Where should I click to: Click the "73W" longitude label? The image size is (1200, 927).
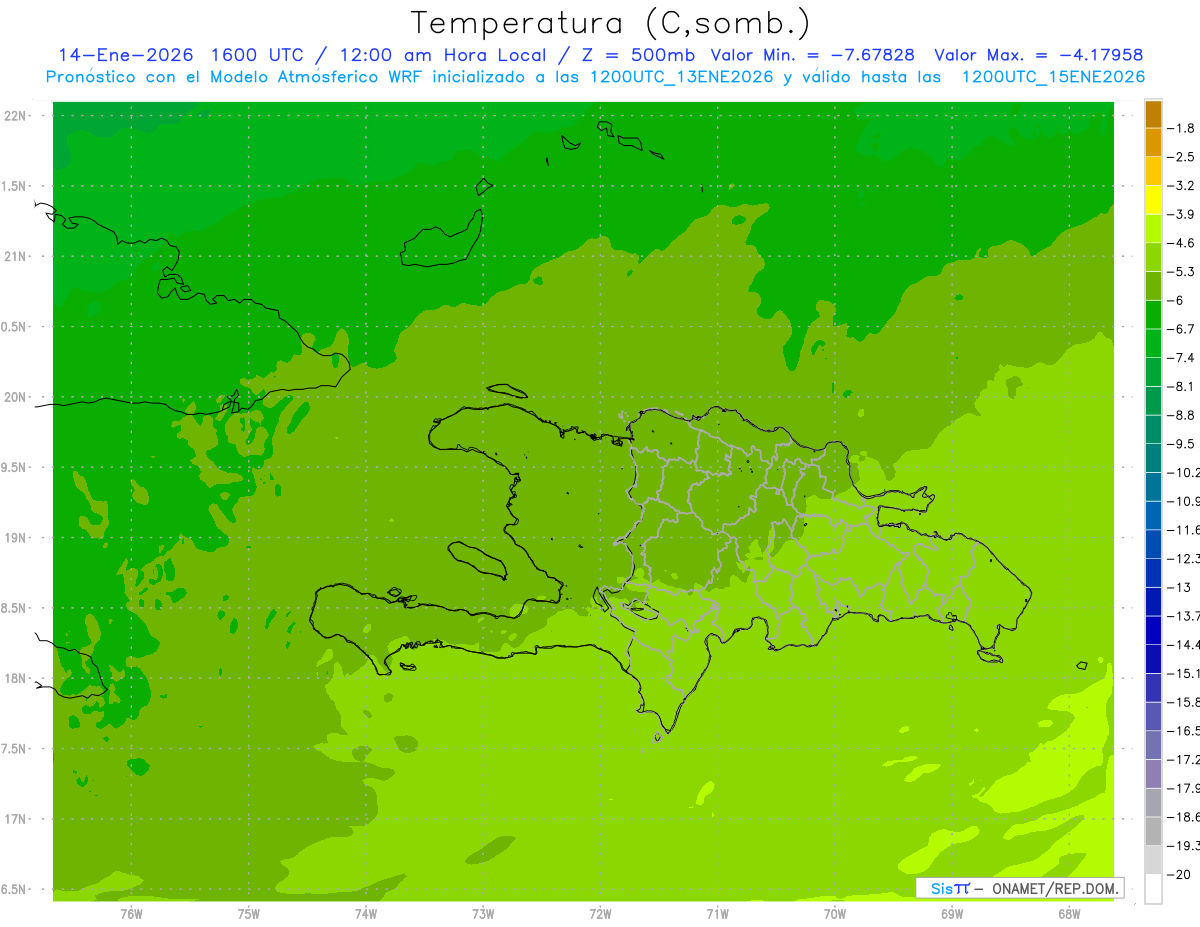[x=483, y=914]
